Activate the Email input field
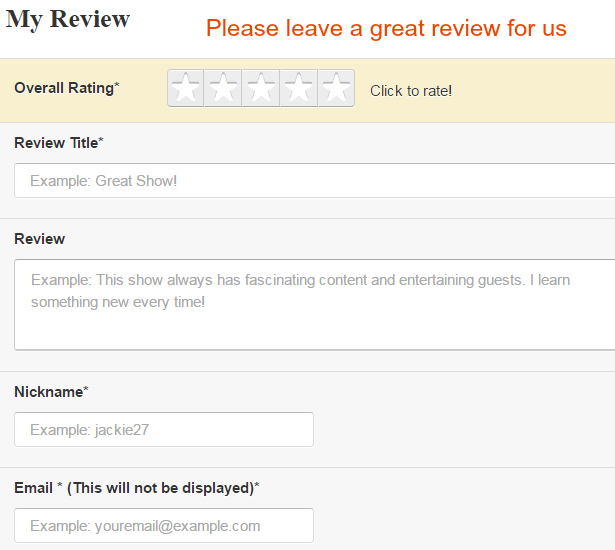Viewport: 615px width, 550px height. 164,526
